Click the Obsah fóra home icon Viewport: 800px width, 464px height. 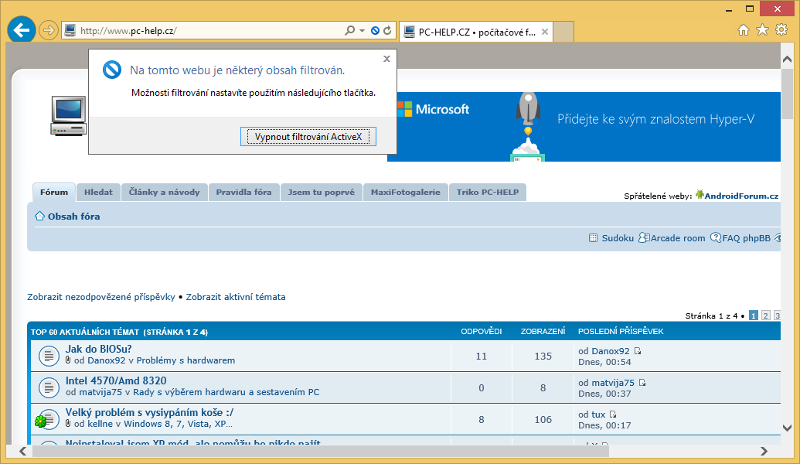coord(40,216)
